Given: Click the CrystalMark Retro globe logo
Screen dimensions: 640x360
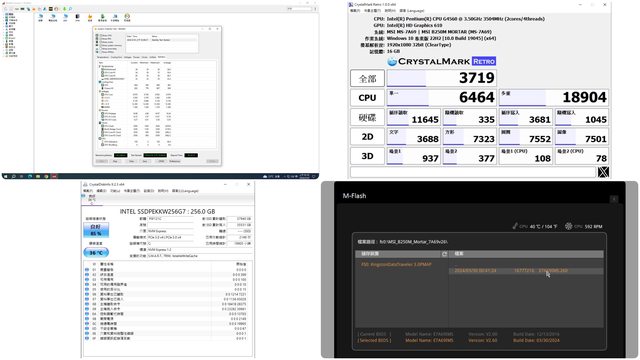Looking at the screenshot, I should (392, 61).
